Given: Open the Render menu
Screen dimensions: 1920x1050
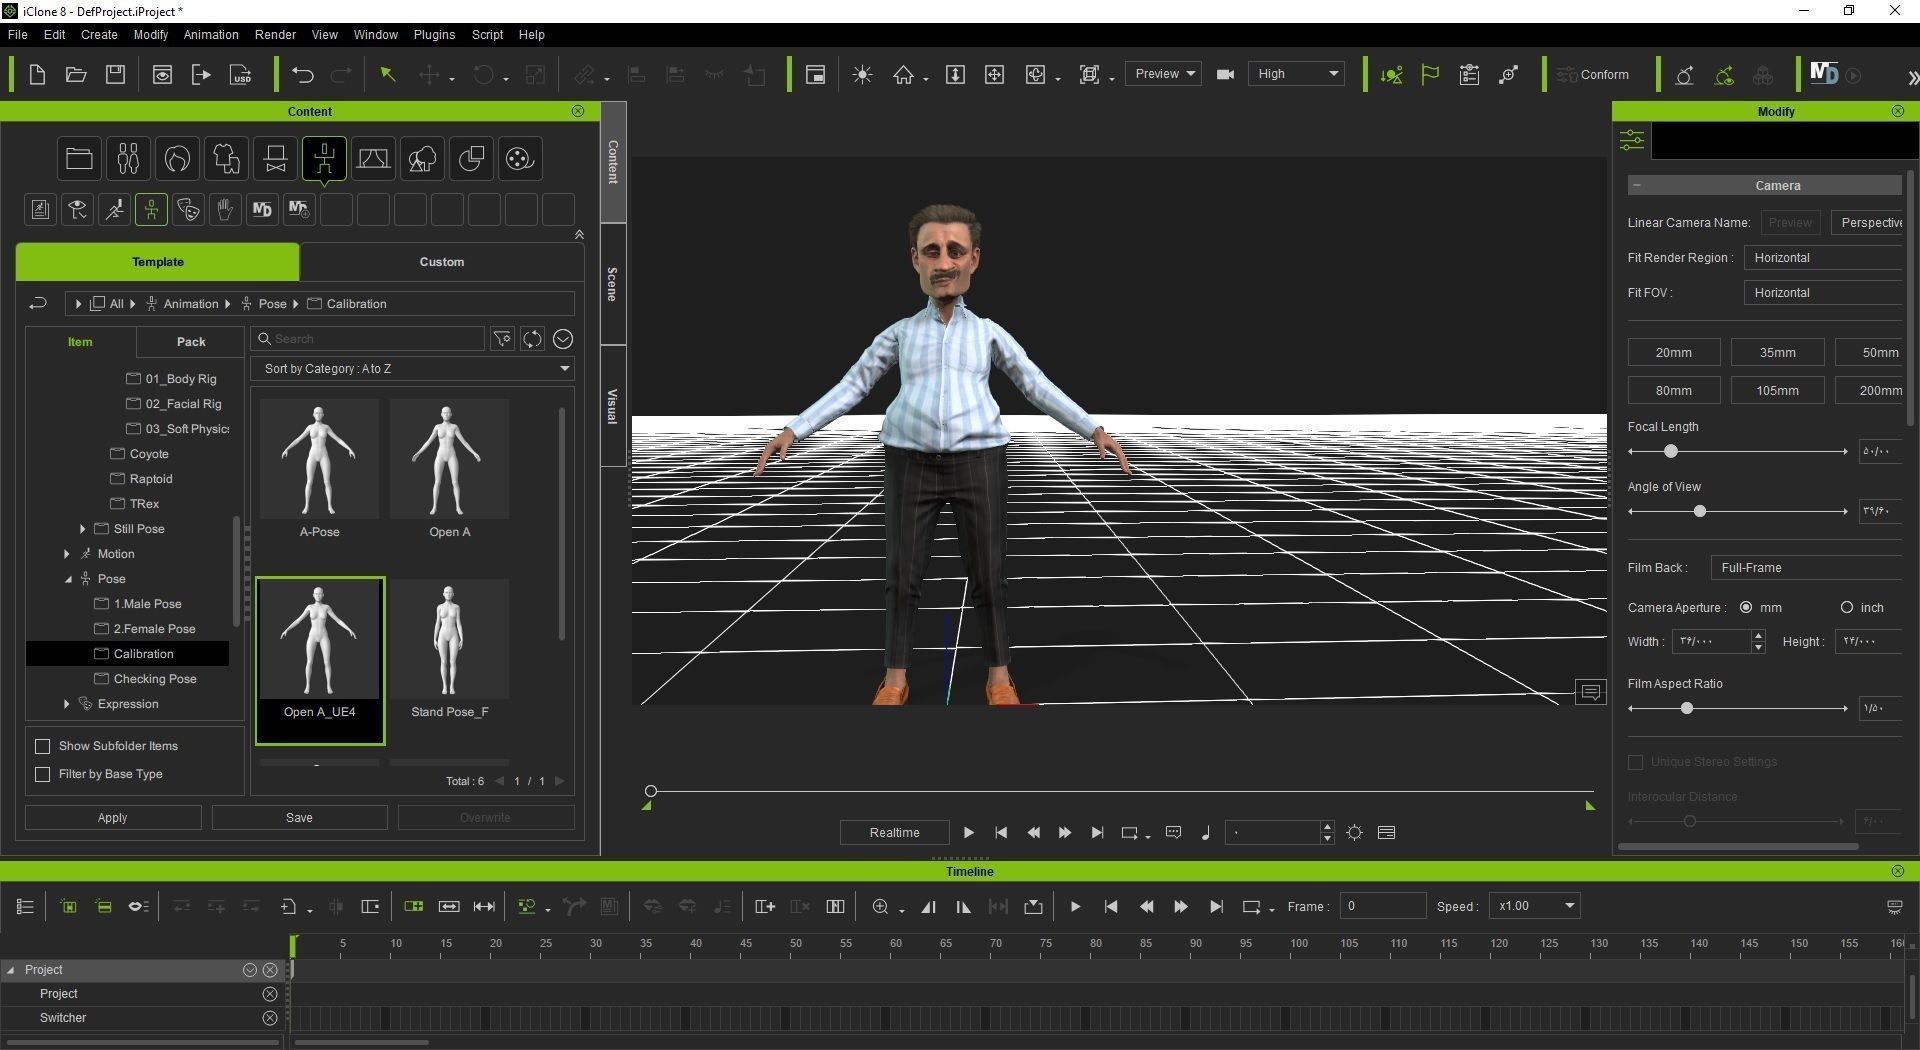Looking at the screenshot, I should (275, 34).
